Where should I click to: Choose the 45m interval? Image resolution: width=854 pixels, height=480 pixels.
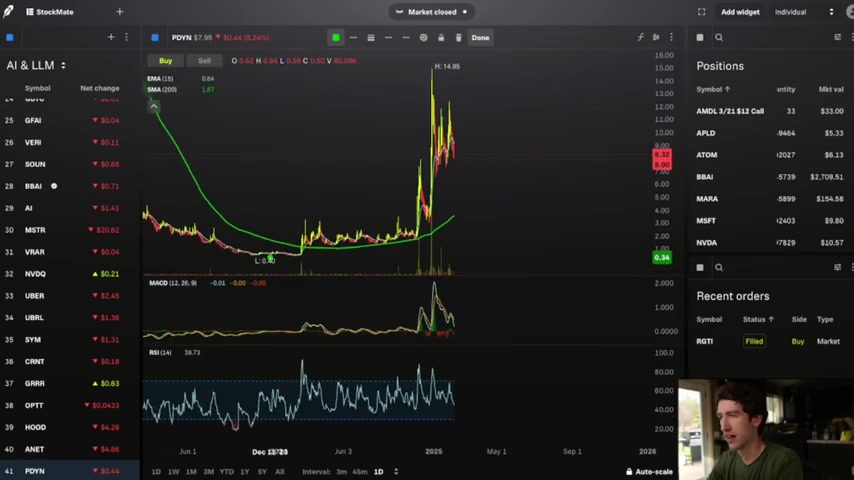(x=359, y=471)
